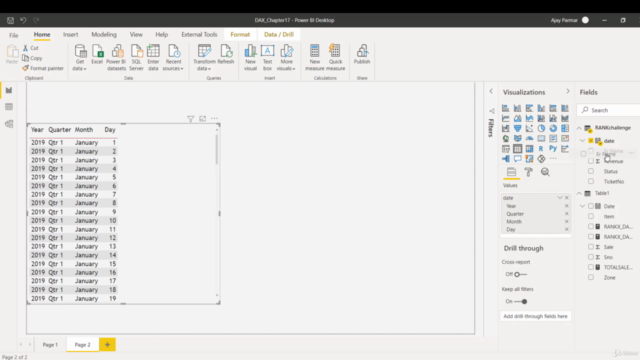
Task: Collapse the RANKchallenge table in Fields
Action: tap(579, 128)
